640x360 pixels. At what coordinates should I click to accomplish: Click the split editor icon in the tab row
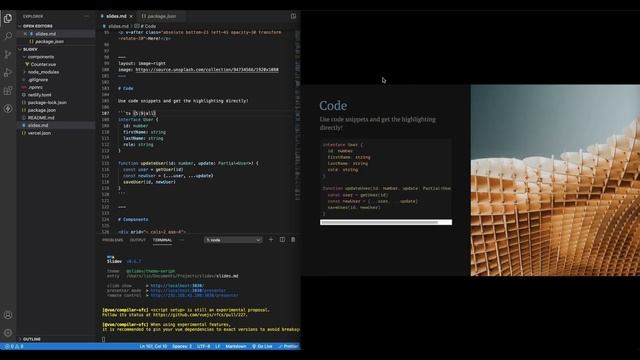click(x=293, y=16)
